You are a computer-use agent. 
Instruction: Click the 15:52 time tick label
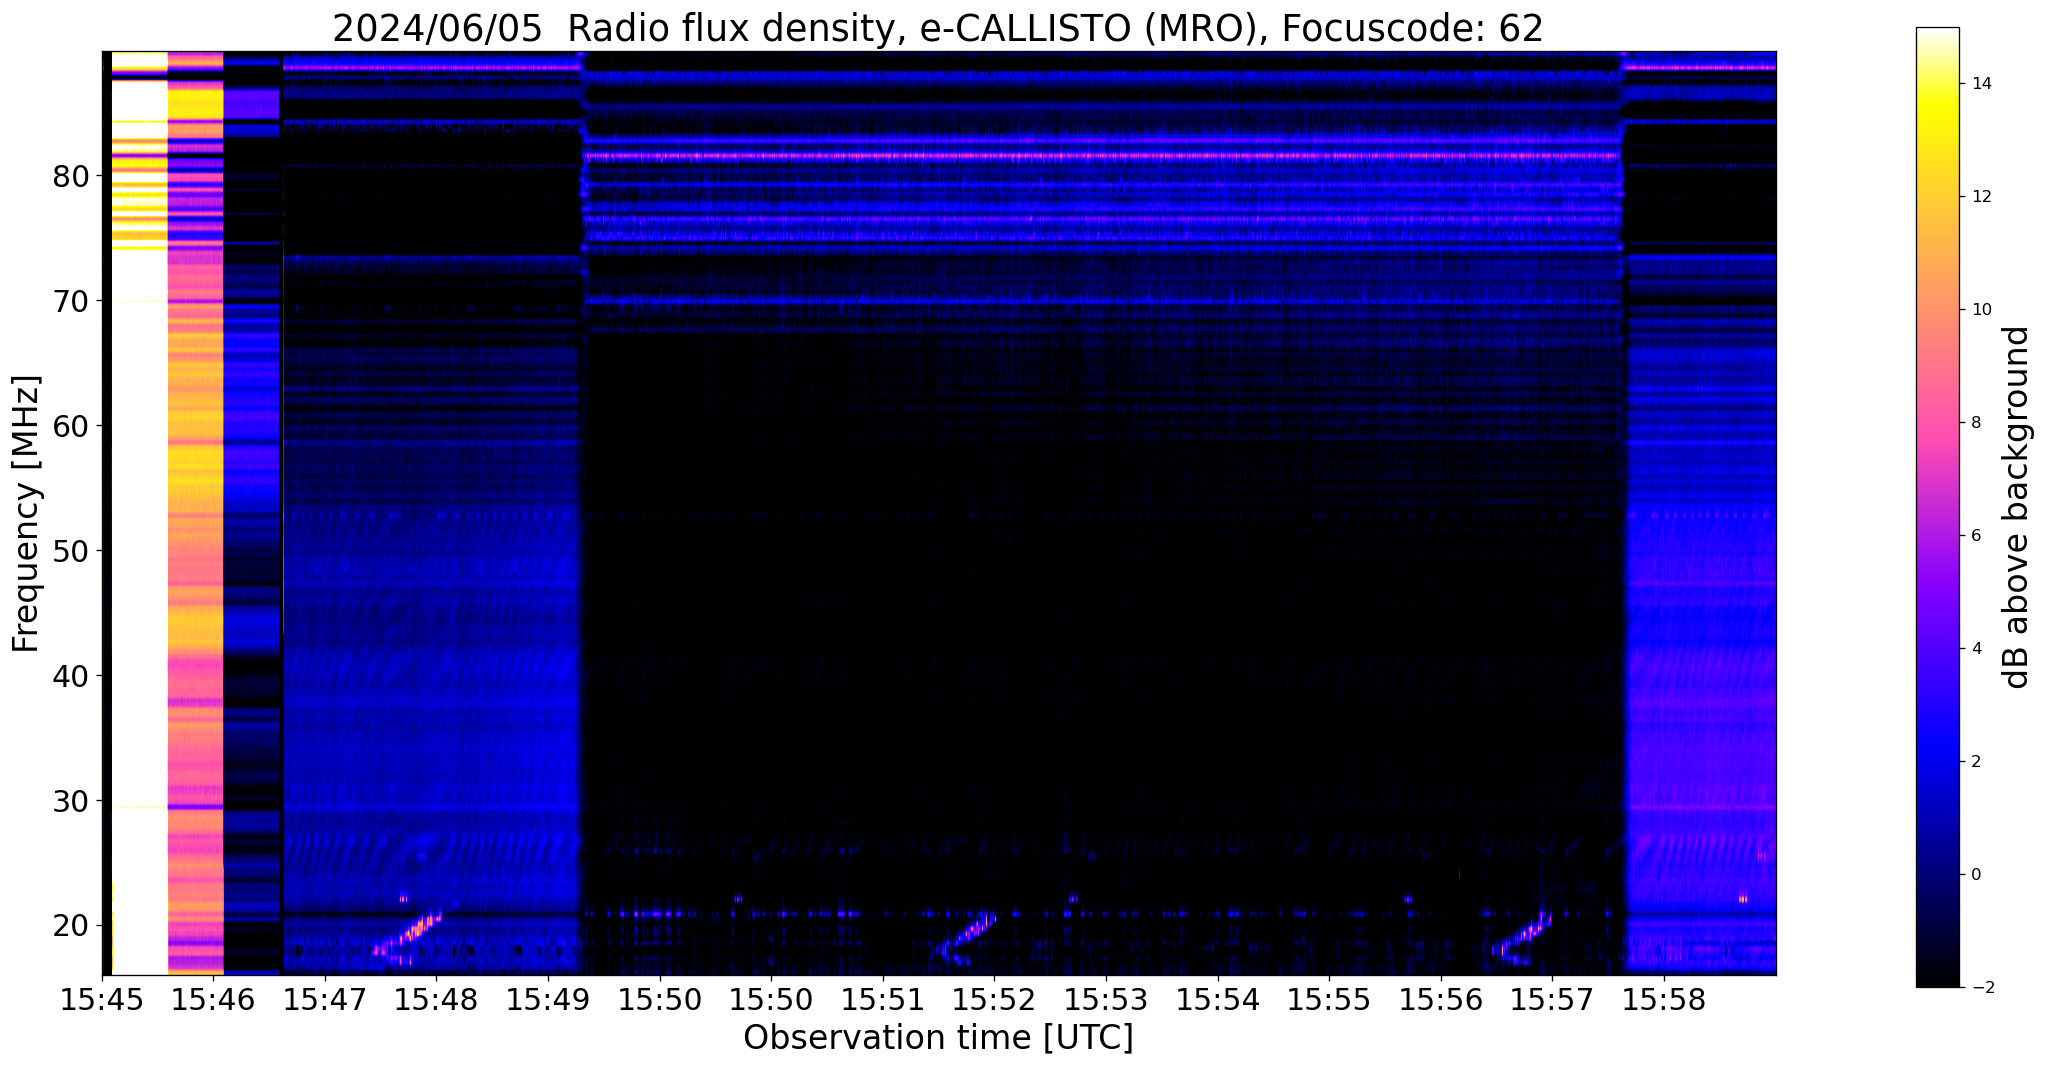pos(994,1000)
